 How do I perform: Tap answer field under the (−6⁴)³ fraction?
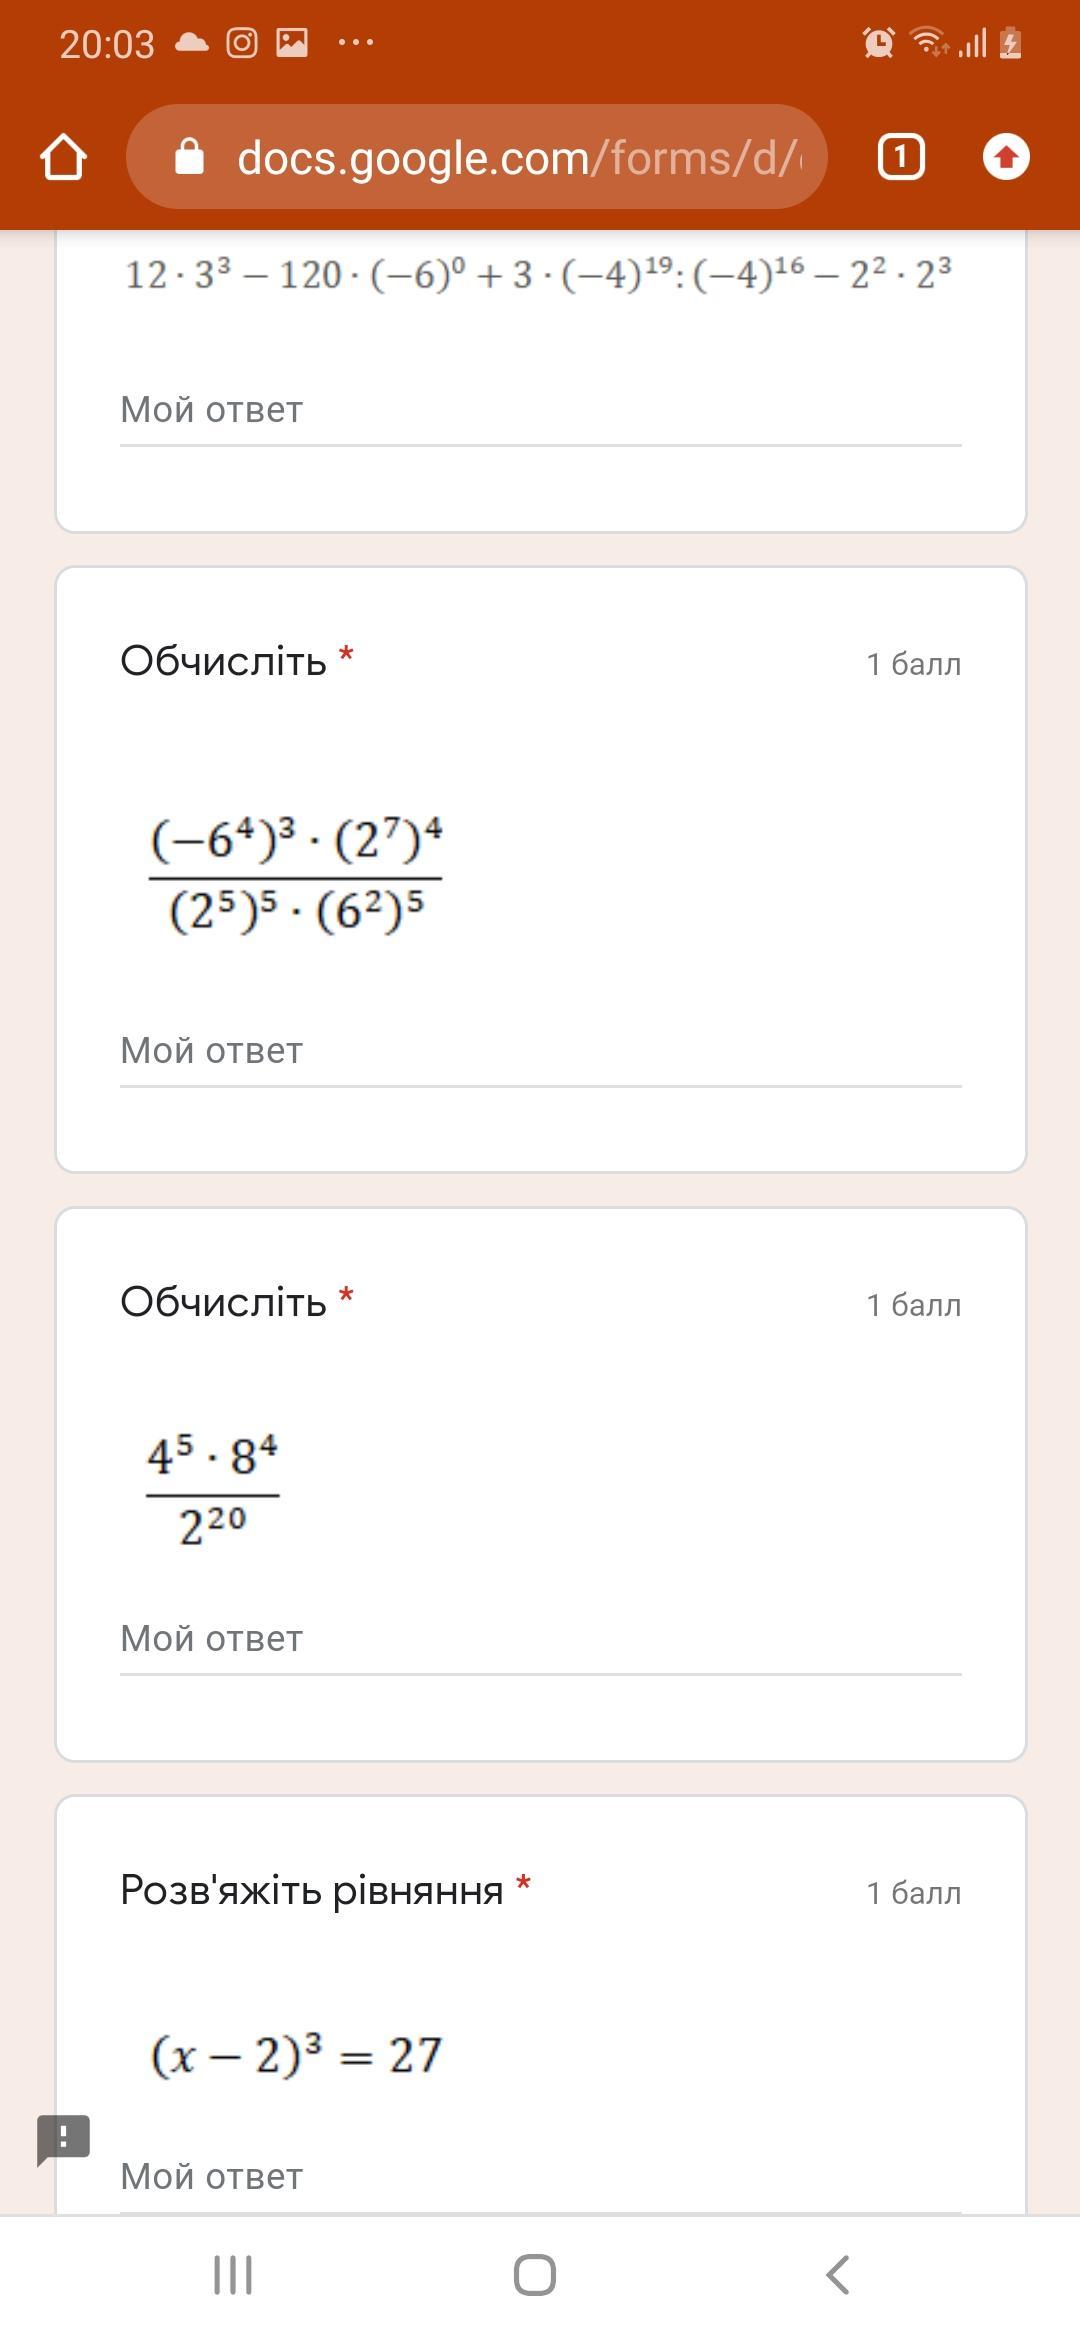tap(540, 1052)
